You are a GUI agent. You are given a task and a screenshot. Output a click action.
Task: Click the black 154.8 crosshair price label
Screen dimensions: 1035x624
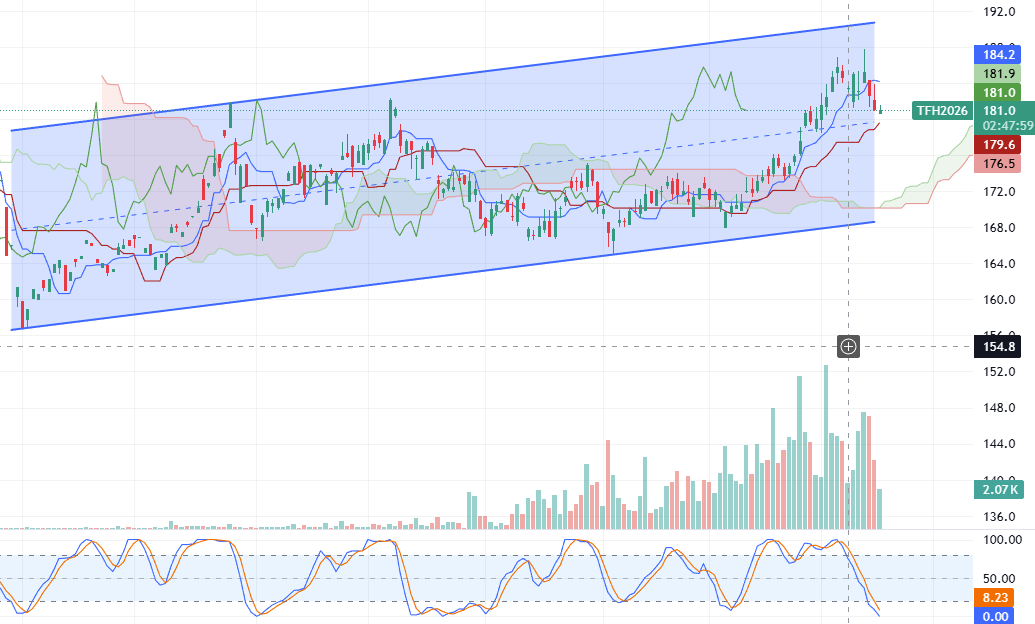tap(999, 346)
